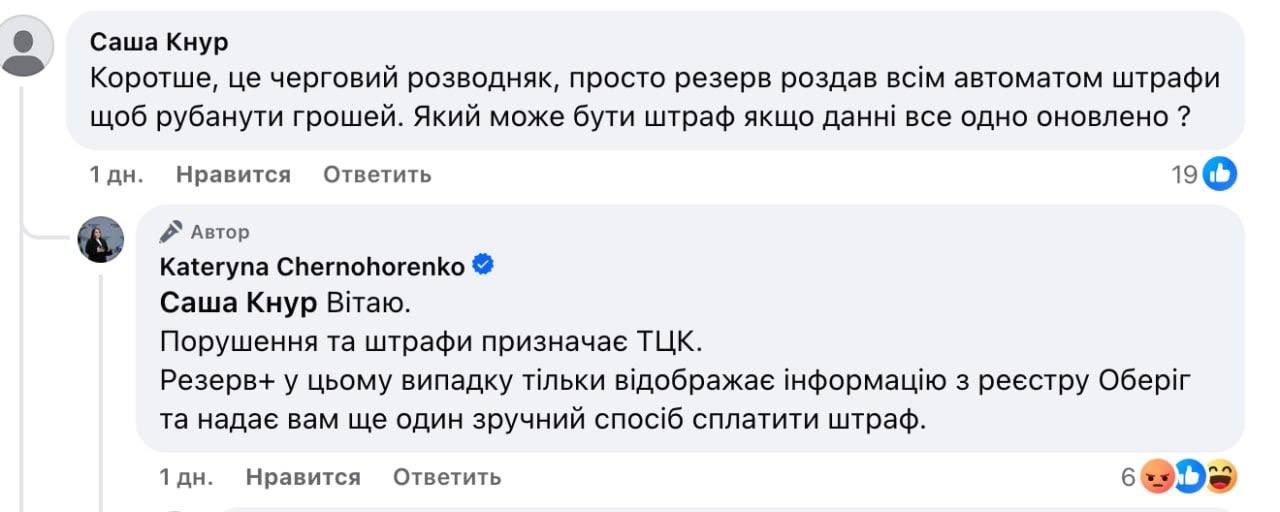Click the blue verified checkmark badge
Screen dimensions: 1280x512
pyautogui.click(x=482, y=266)
